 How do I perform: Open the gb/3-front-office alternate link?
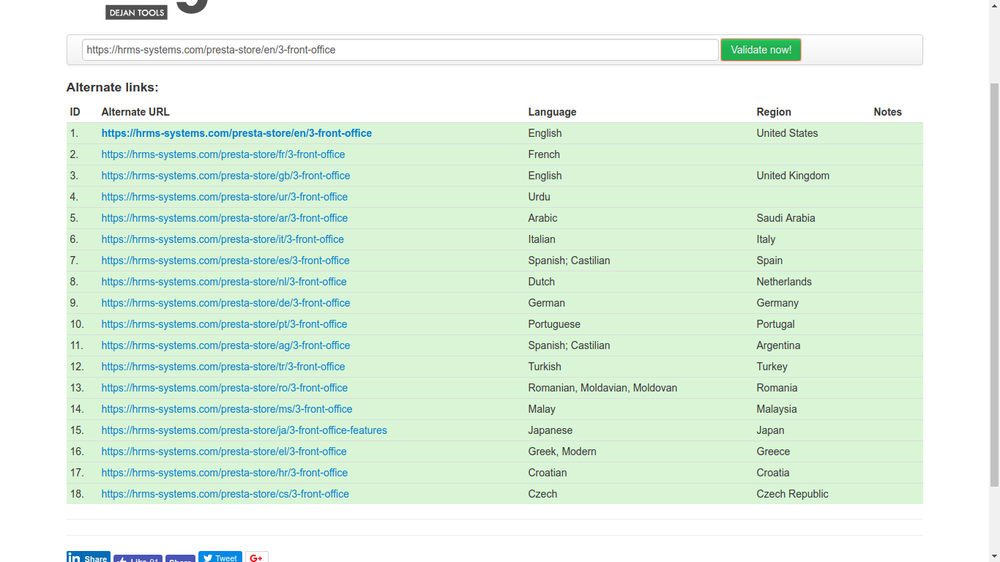click(226, 175)
